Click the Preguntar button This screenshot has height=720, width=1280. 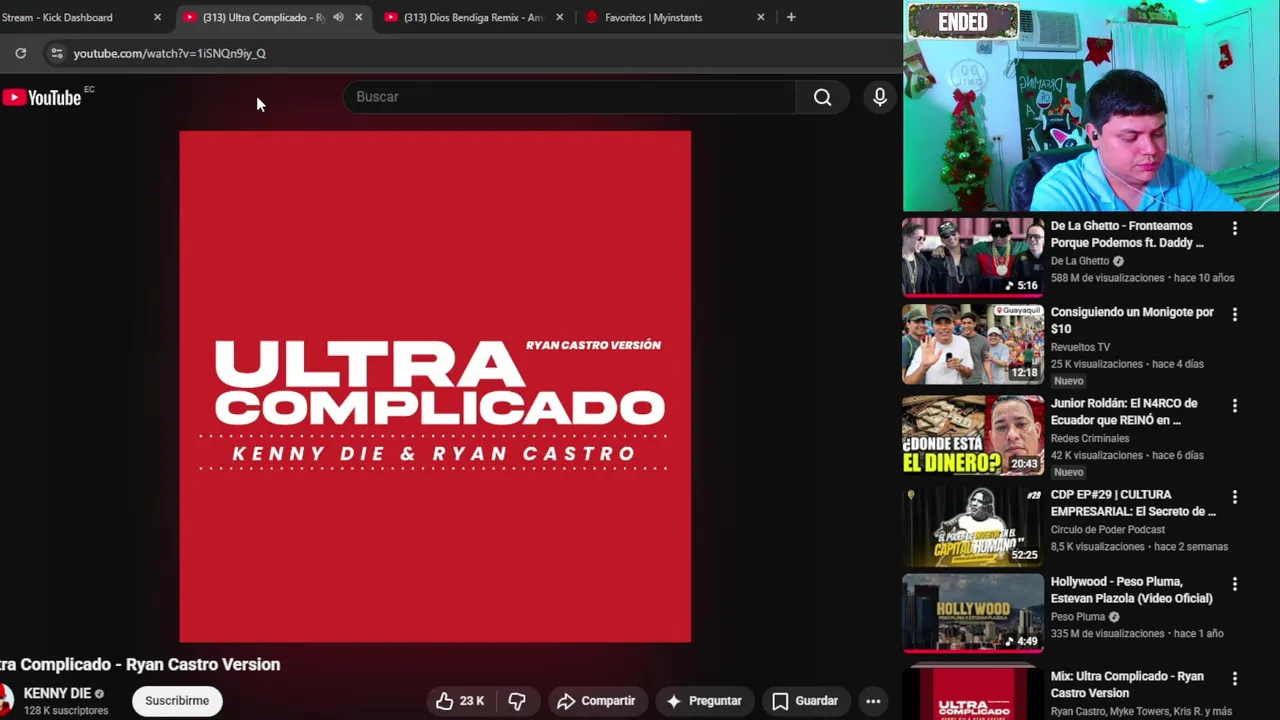(x=704, y=701)
